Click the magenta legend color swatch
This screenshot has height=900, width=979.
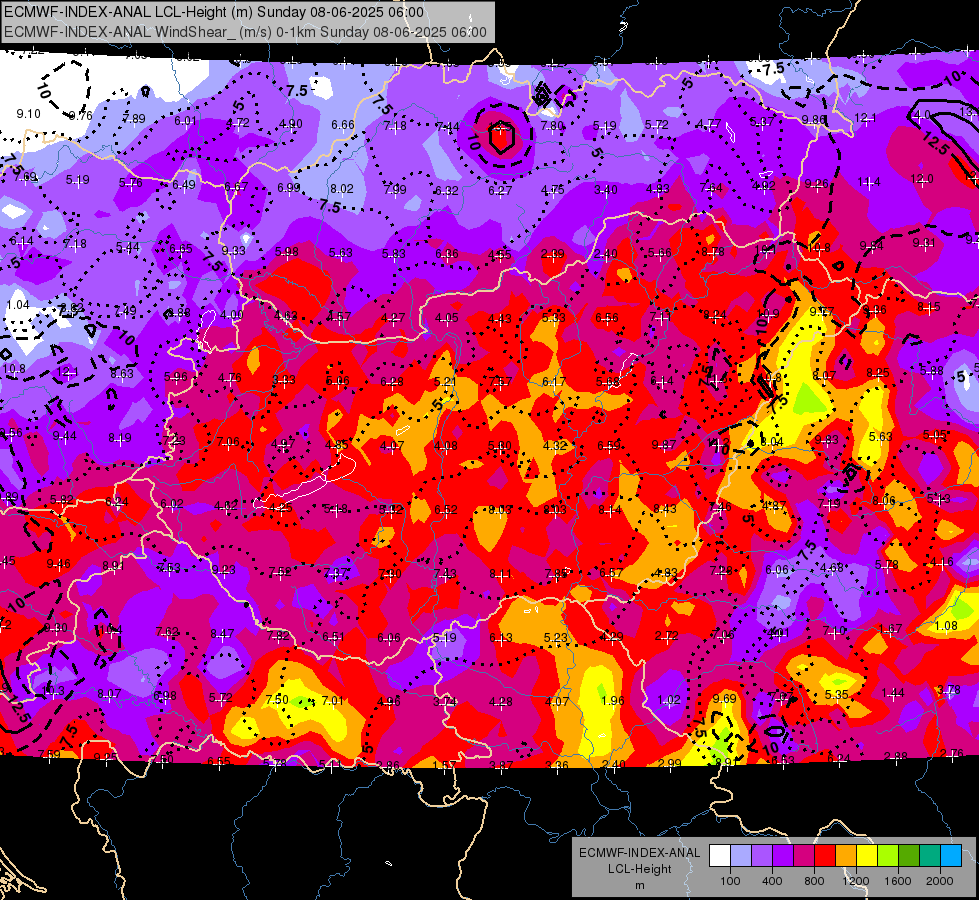(804, 856)
